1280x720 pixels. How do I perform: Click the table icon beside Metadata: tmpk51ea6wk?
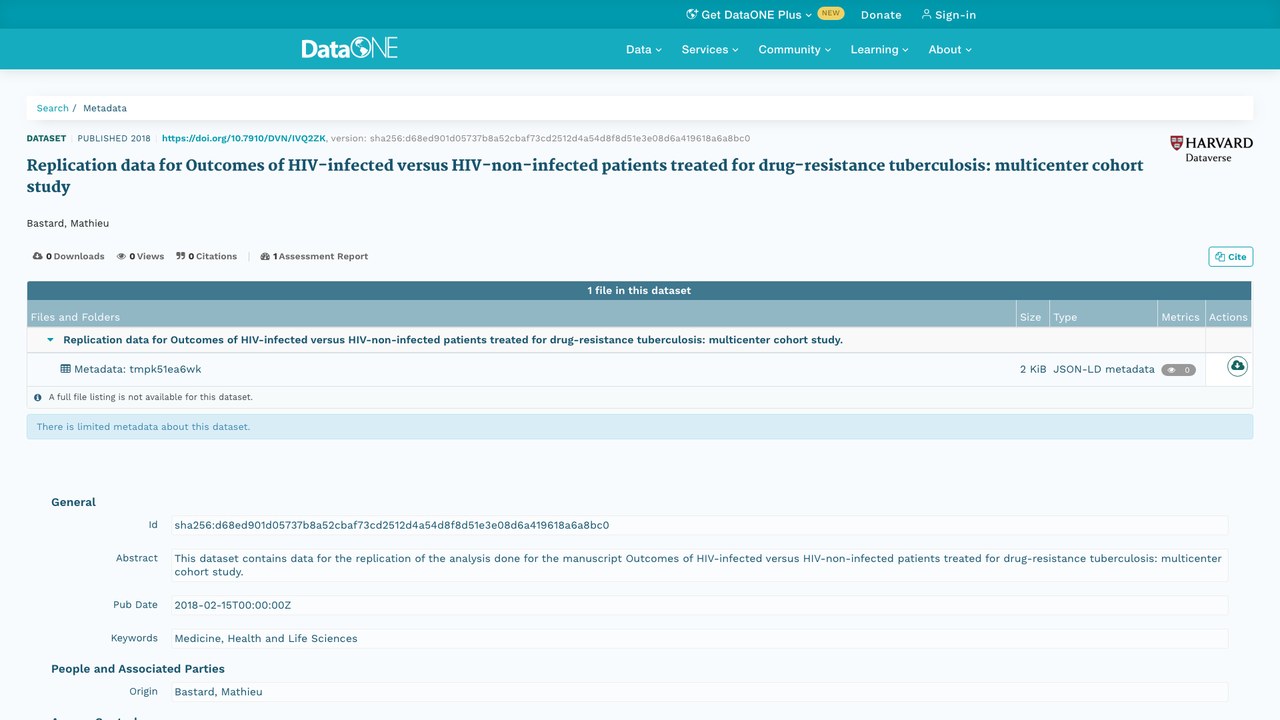point(66,369)
